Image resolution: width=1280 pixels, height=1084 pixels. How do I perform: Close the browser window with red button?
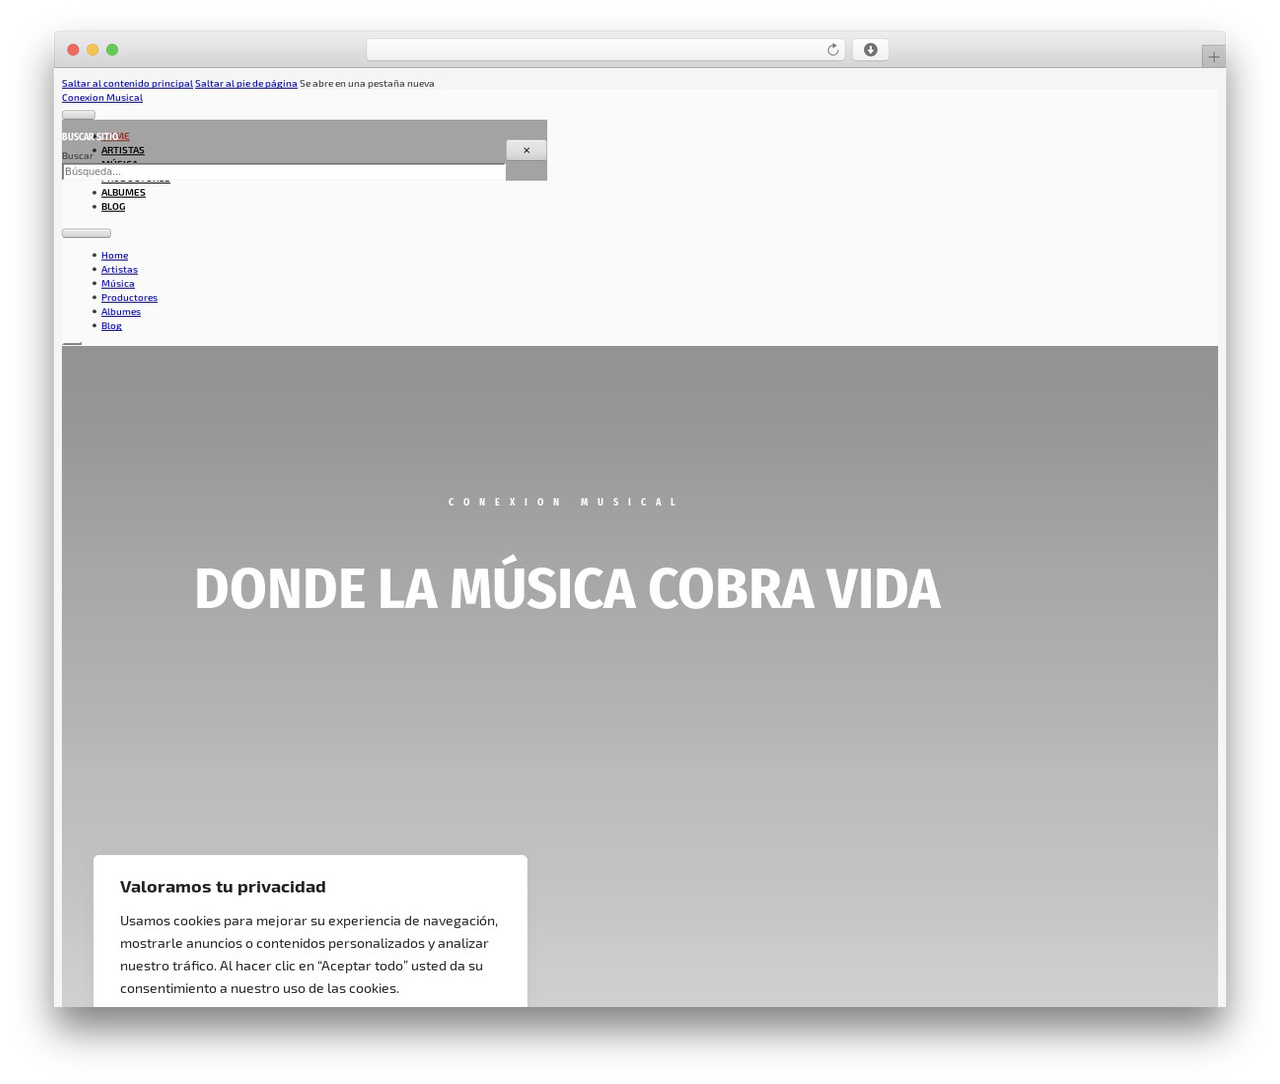click(73, 50)
